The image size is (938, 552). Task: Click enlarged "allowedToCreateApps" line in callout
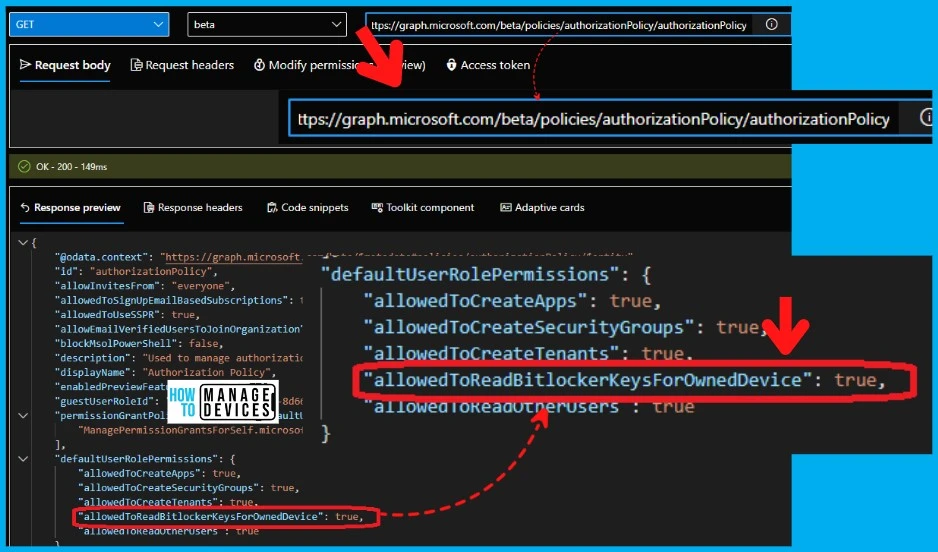[x=513, y=301]
